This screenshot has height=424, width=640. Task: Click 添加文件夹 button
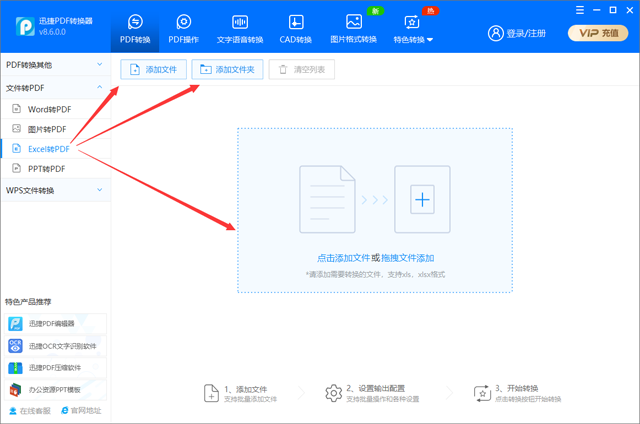(227, 69)
